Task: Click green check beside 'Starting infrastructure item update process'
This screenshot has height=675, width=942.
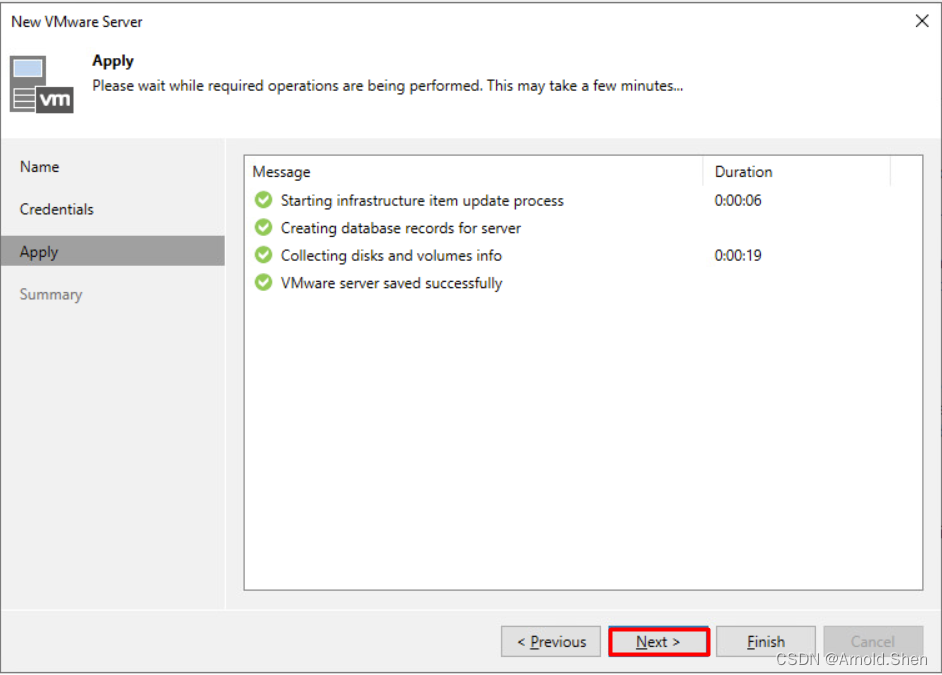Action: (263, 200)
